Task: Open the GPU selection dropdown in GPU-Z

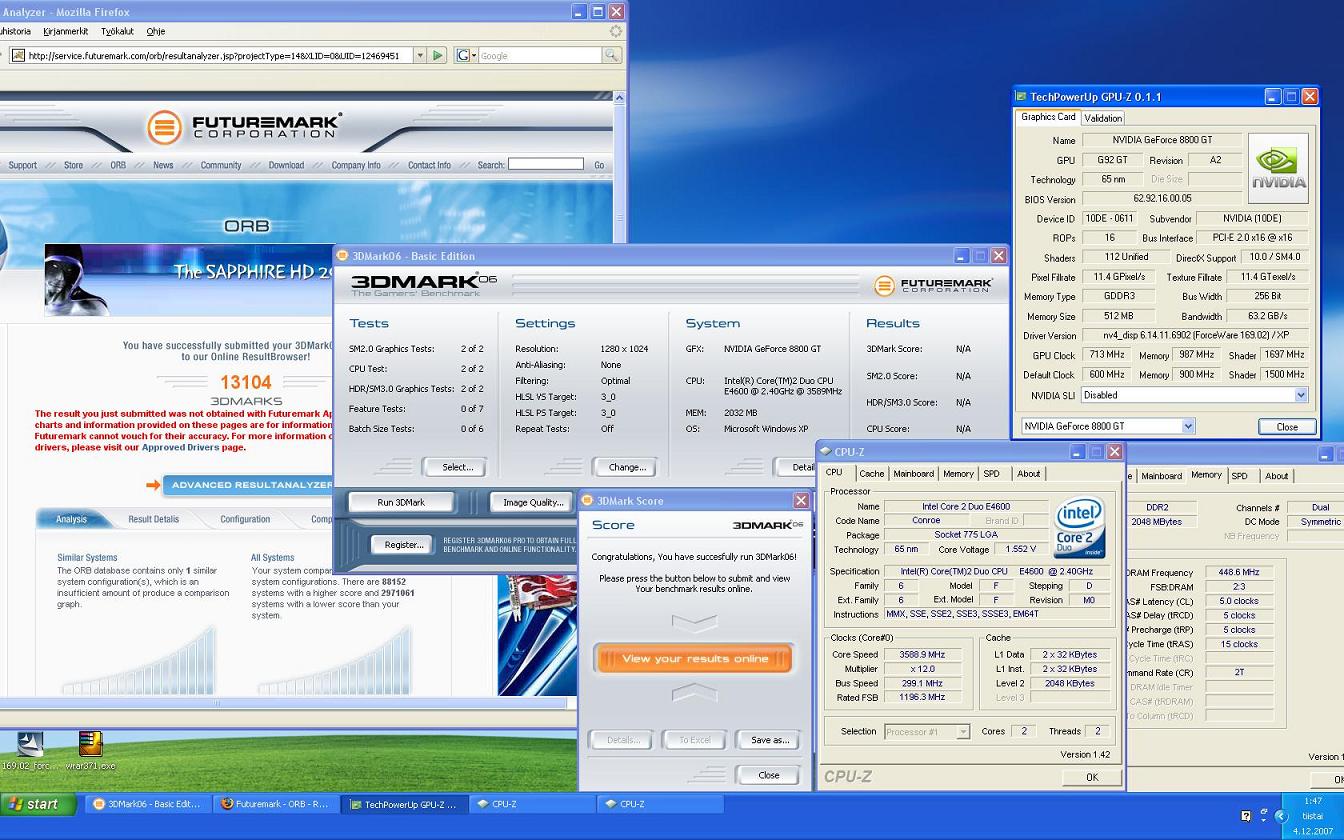Action: click(1188, 426)
